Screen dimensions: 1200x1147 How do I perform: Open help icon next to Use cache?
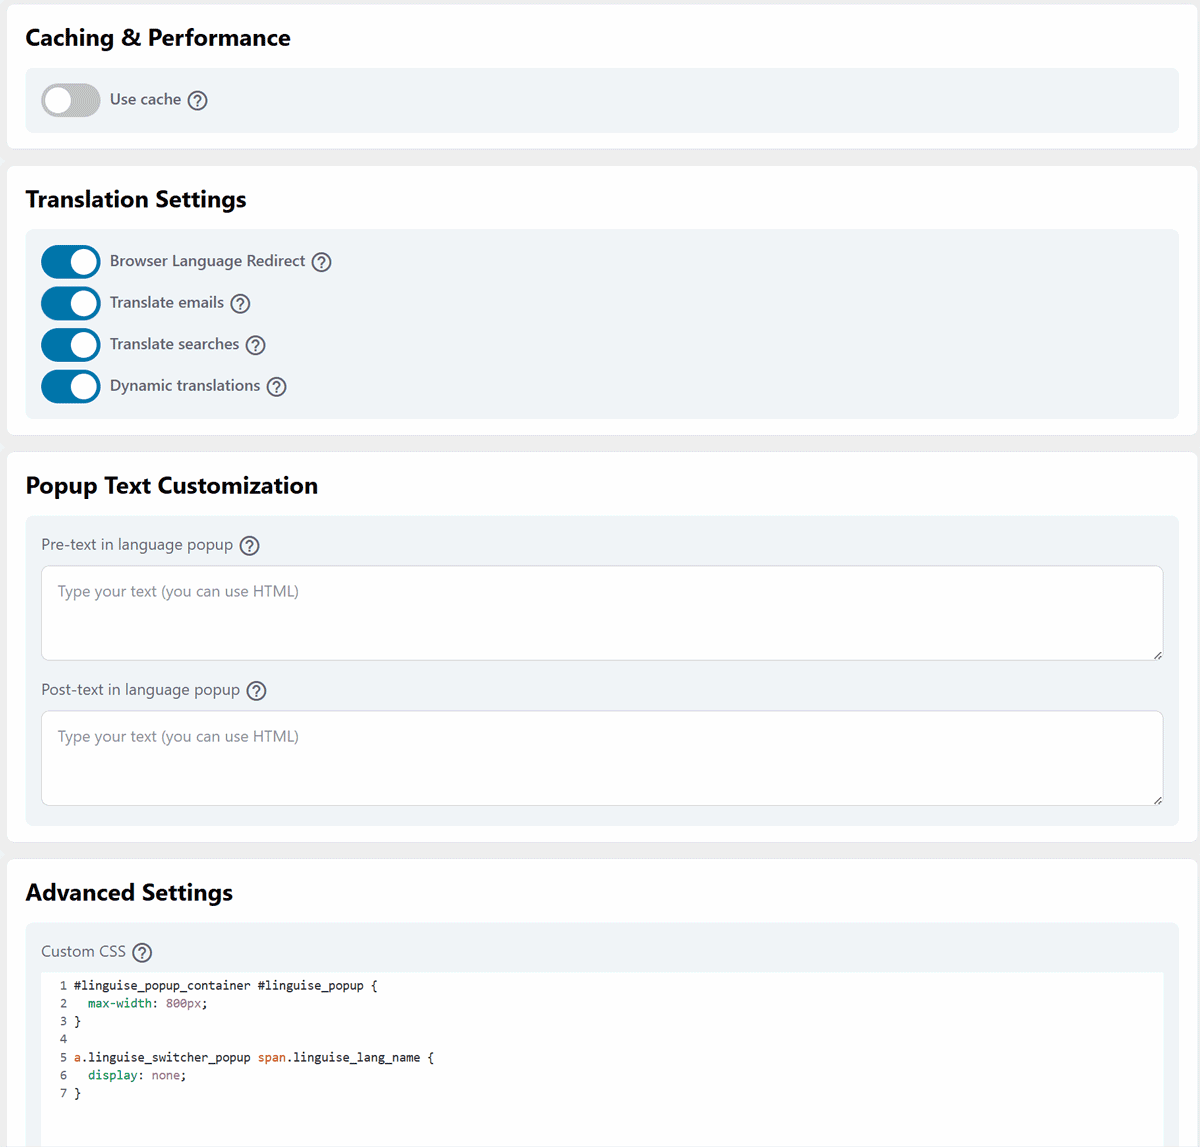pyautogui.click(x=198, y=100)
